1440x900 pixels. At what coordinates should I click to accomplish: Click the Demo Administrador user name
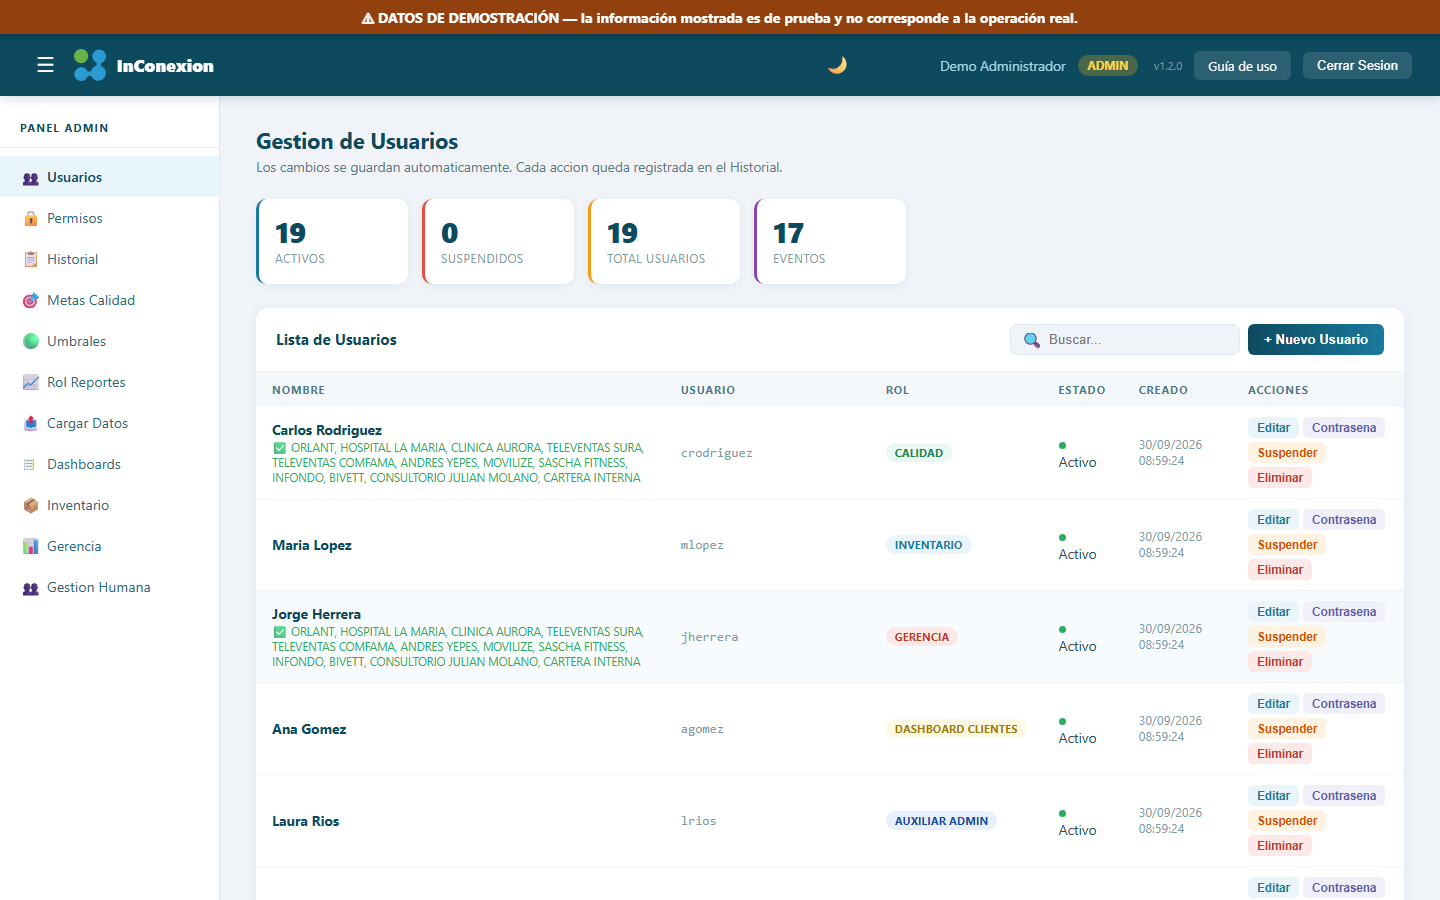pyautogui.click(x=1002, y=66)
